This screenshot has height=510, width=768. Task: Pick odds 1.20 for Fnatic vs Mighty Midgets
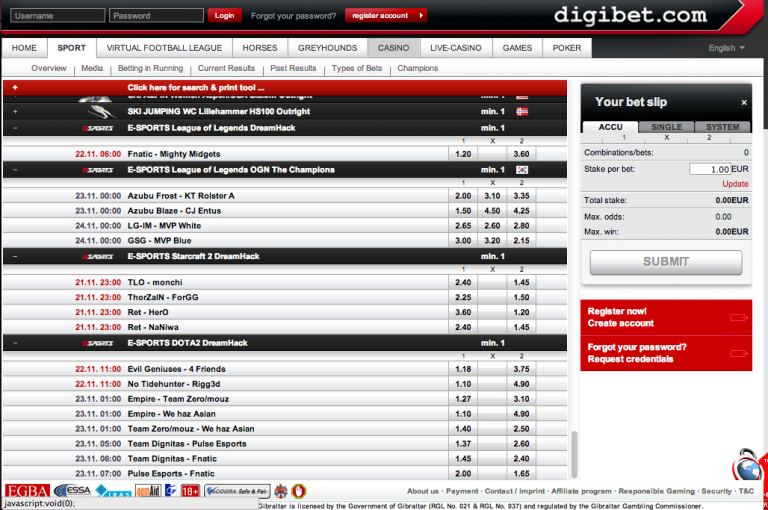coord(463,154)
